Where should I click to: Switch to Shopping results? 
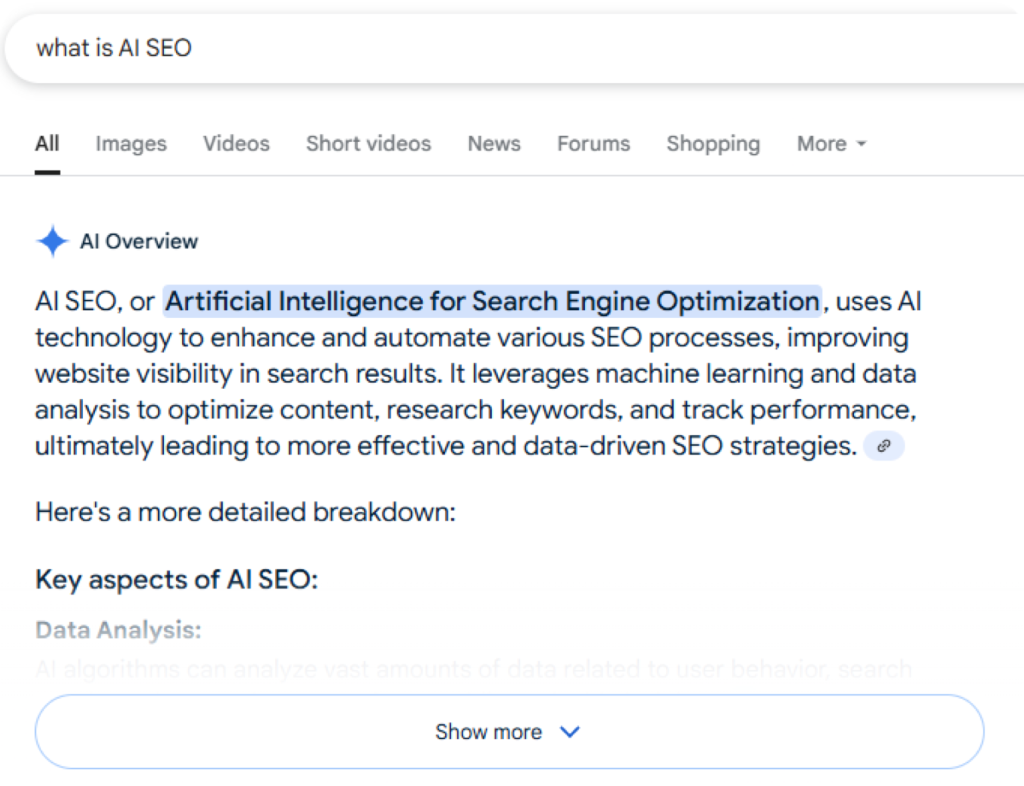713,144
